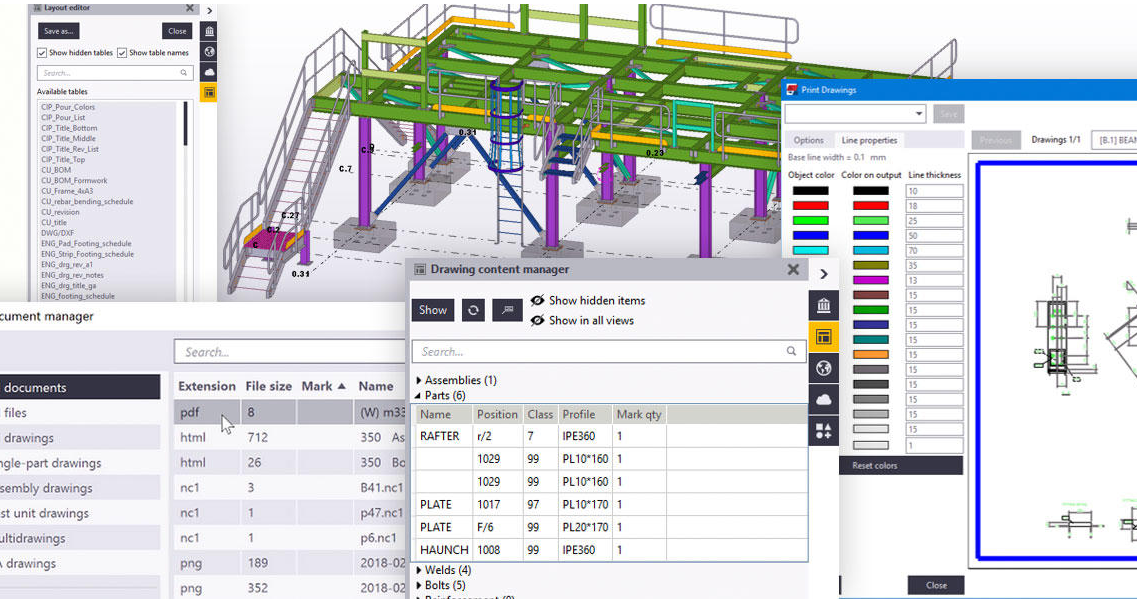This screenshot has width=1137, height=611.
Task: Open globe icon in Layout editor side pane
Action: [209, 52]
